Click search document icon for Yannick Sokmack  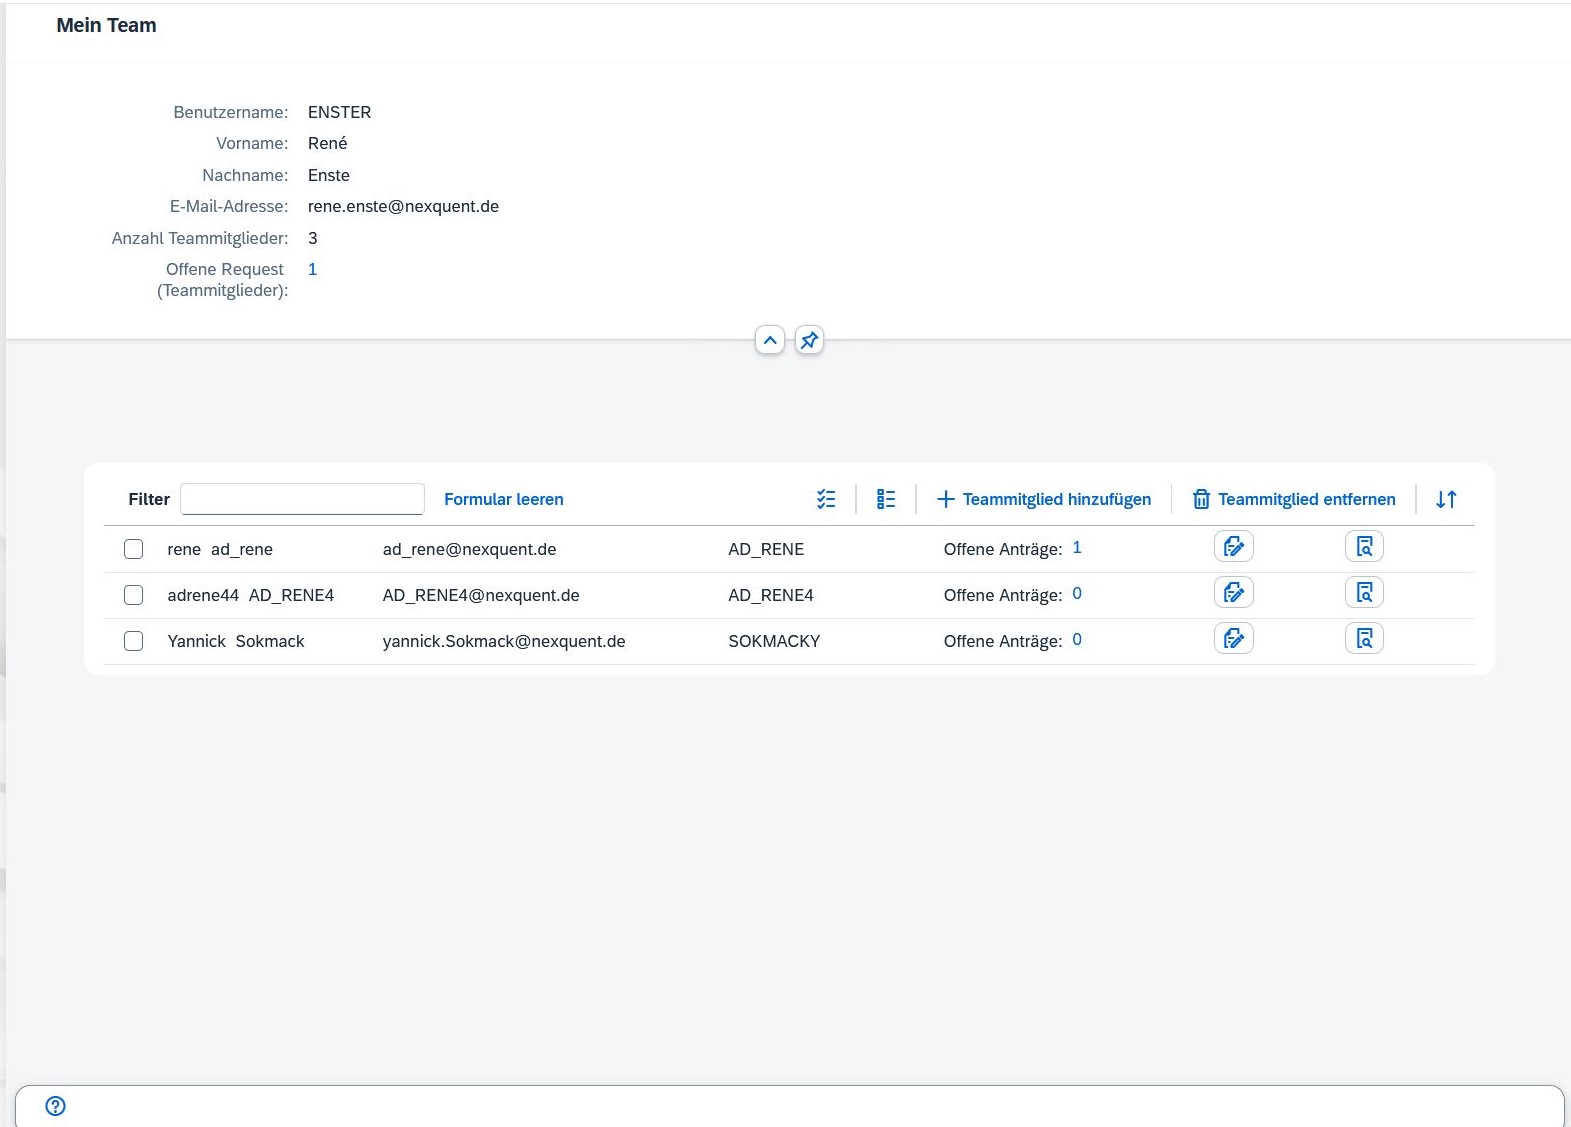[x=1364, y=639]
